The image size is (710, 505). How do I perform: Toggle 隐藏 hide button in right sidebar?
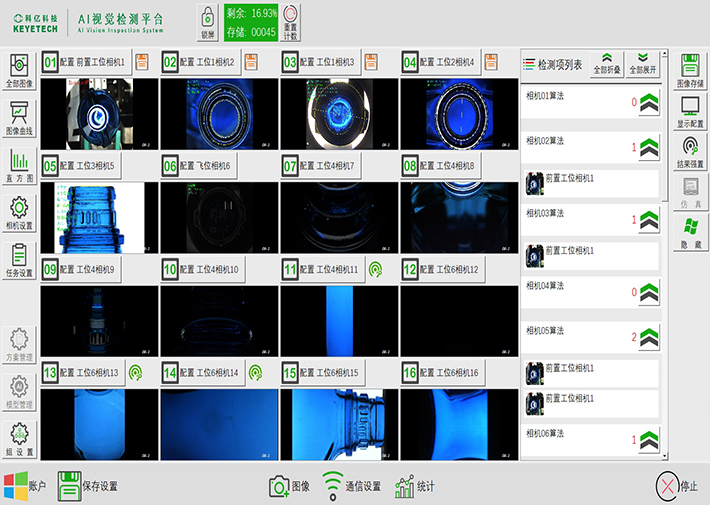689,233
